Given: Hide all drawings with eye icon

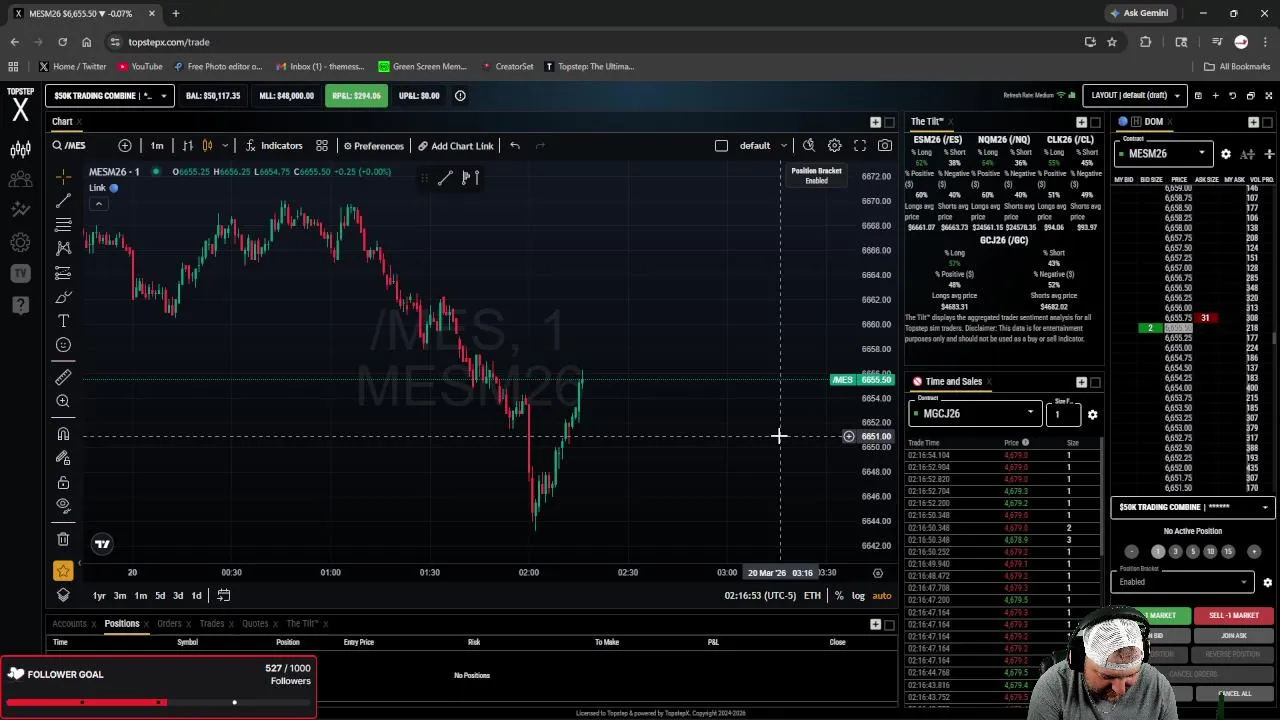Looking at the screenshot, I should point(63,506).
